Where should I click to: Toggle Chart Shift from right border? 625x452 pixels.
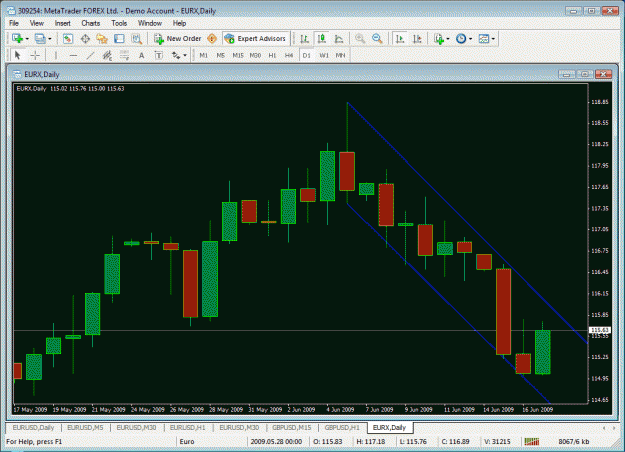[x=417, y=39]
